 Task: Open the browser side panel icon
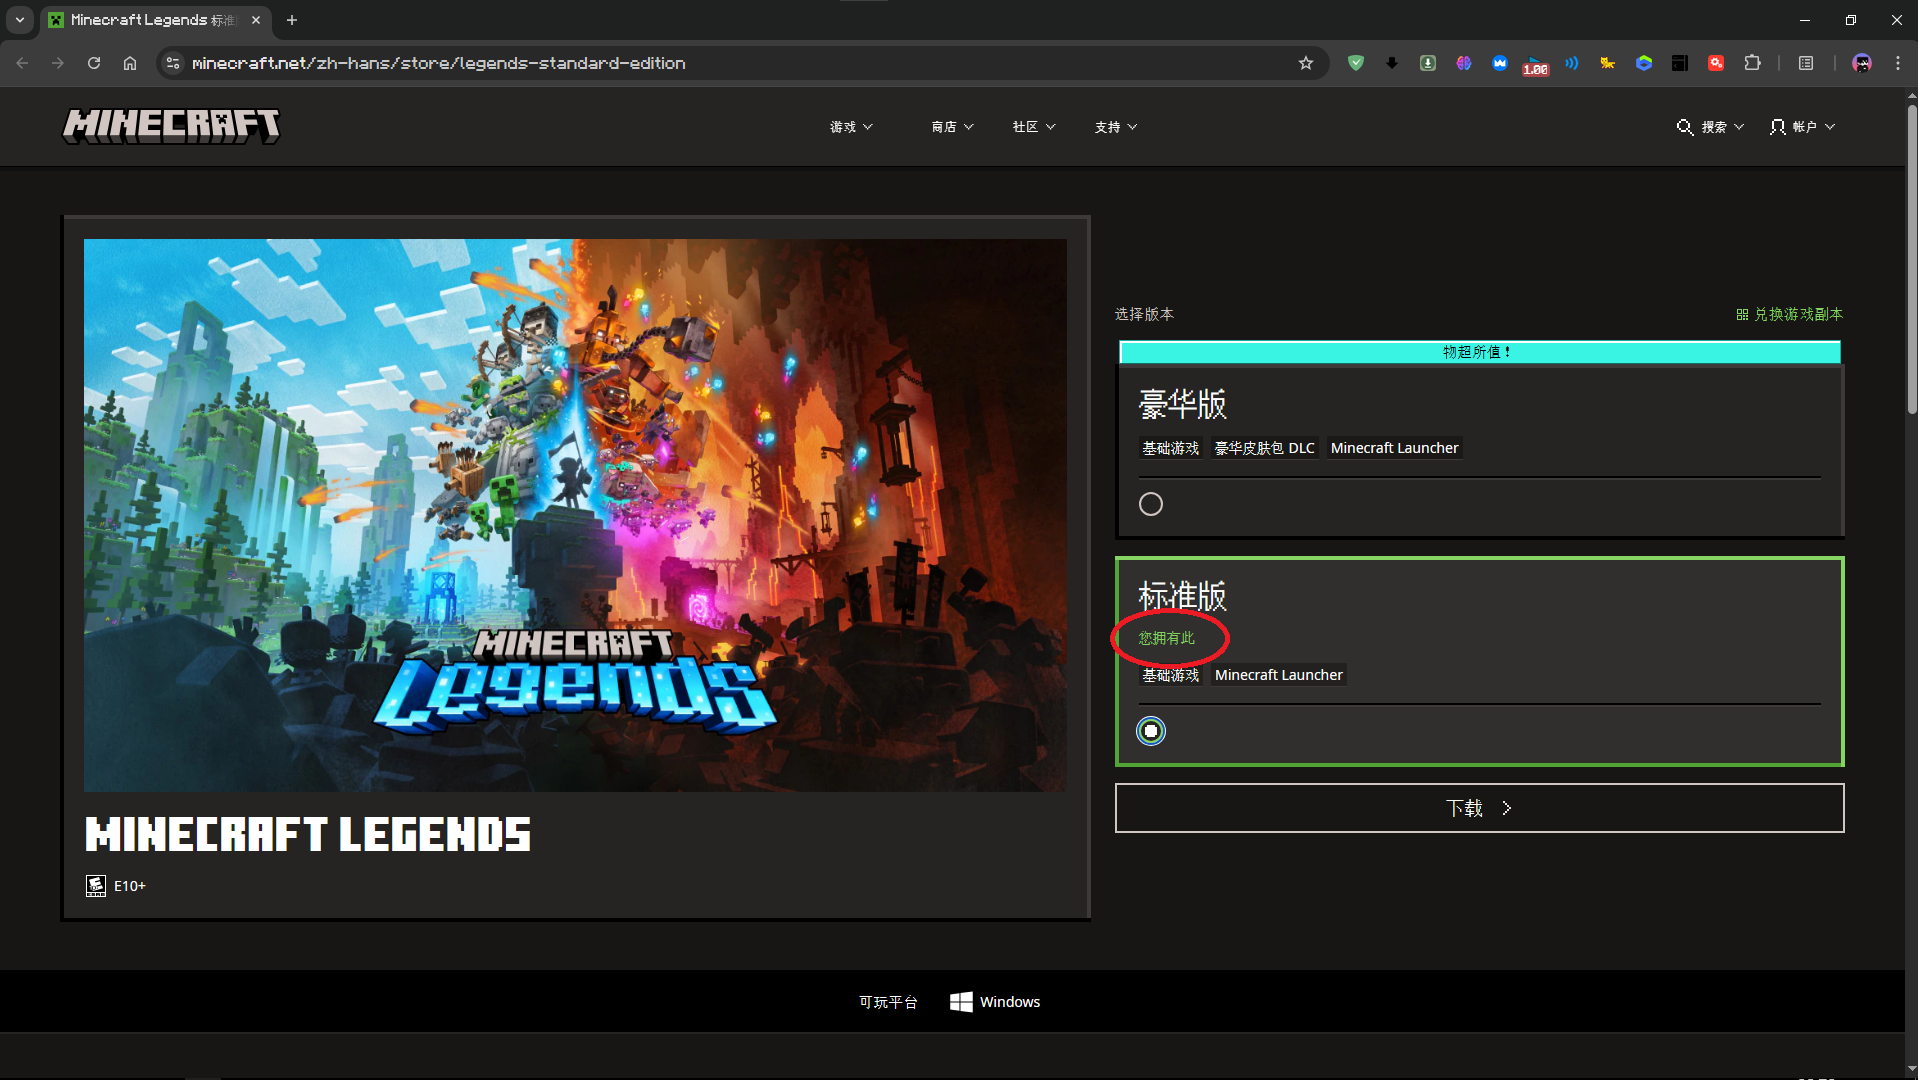tap(1806, 63)
